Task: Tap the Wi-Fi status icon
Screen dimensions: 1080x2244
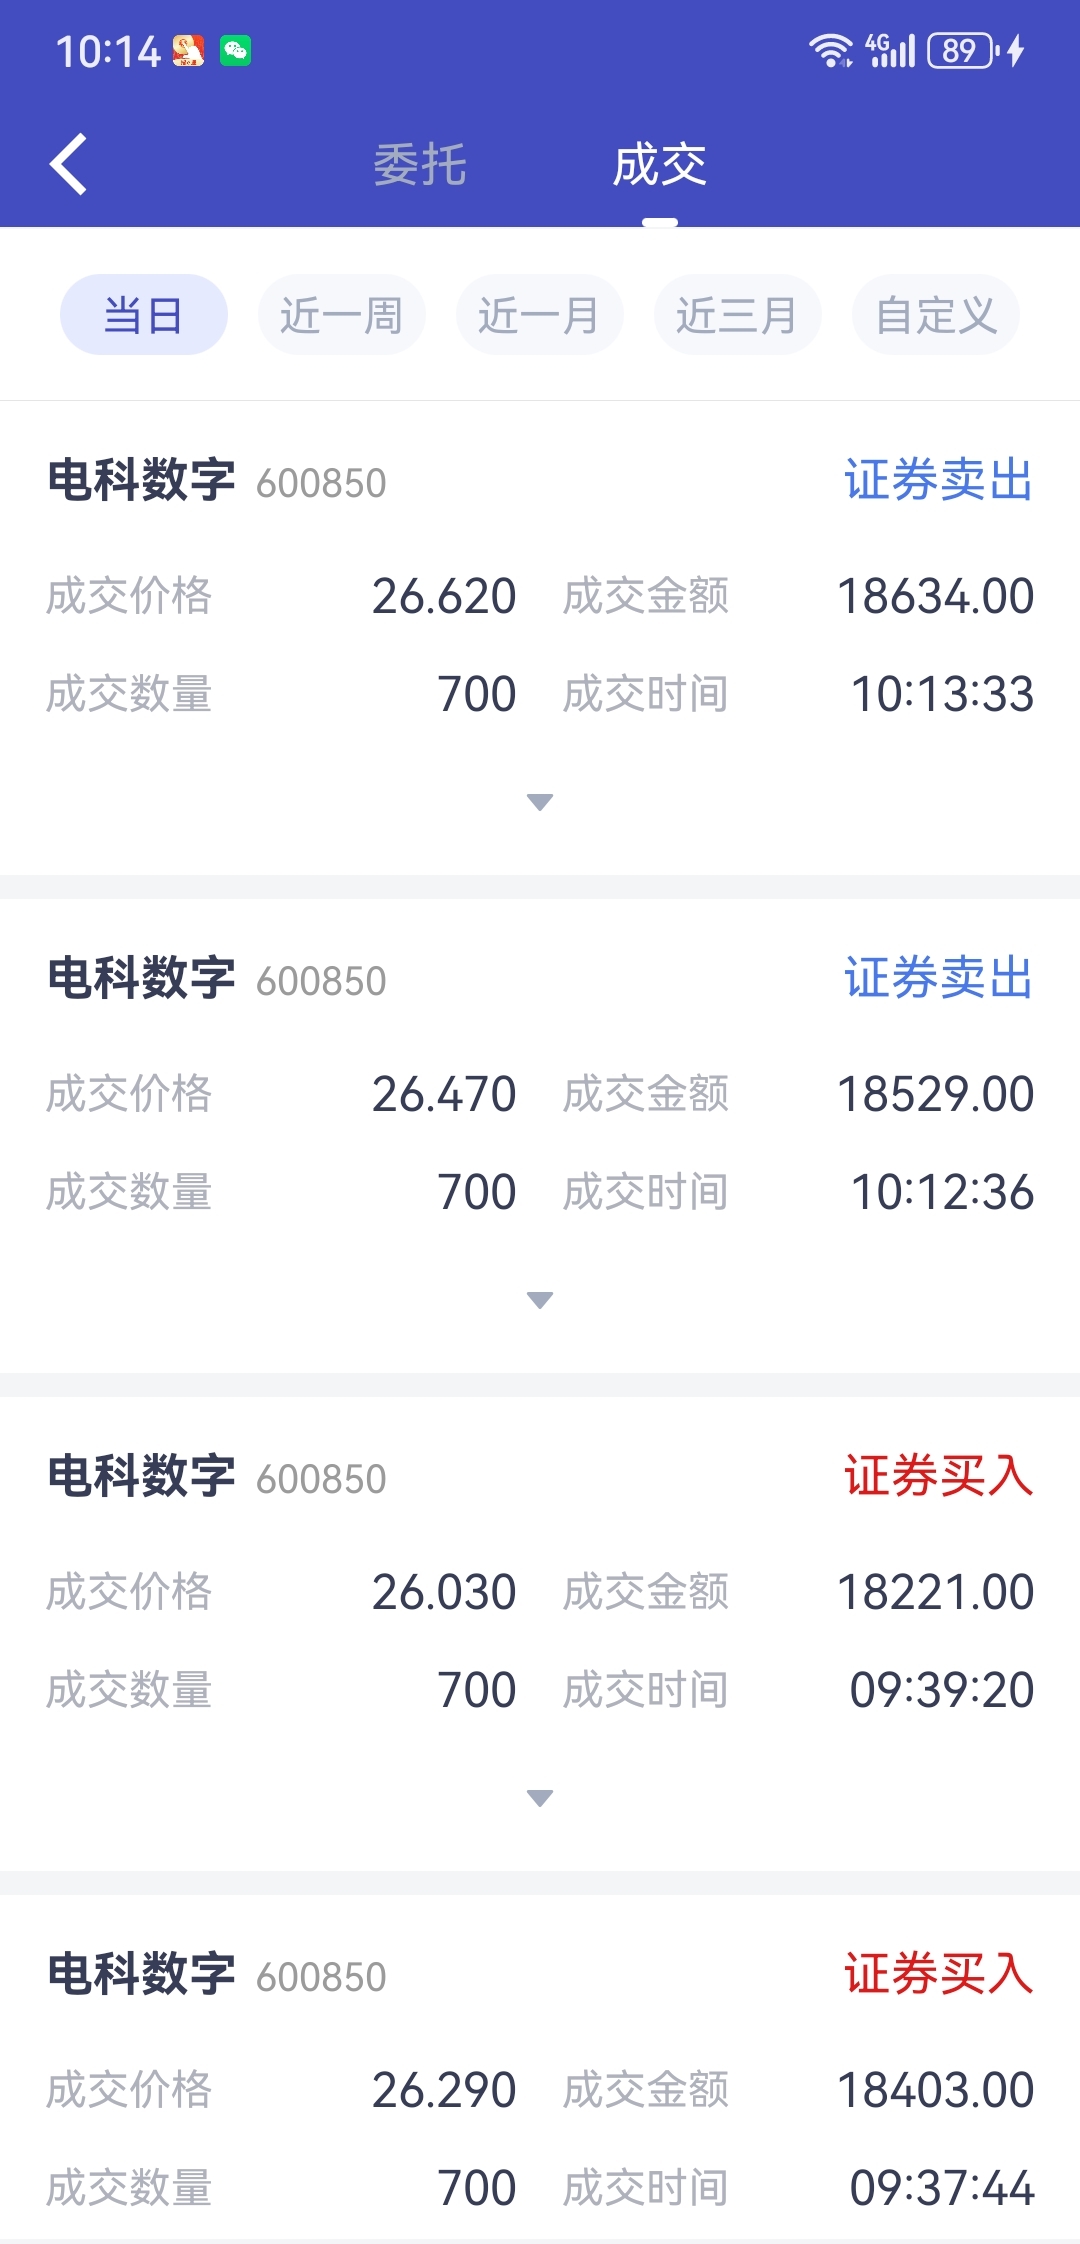Action: pyautogui.click(x=830, y=50)
